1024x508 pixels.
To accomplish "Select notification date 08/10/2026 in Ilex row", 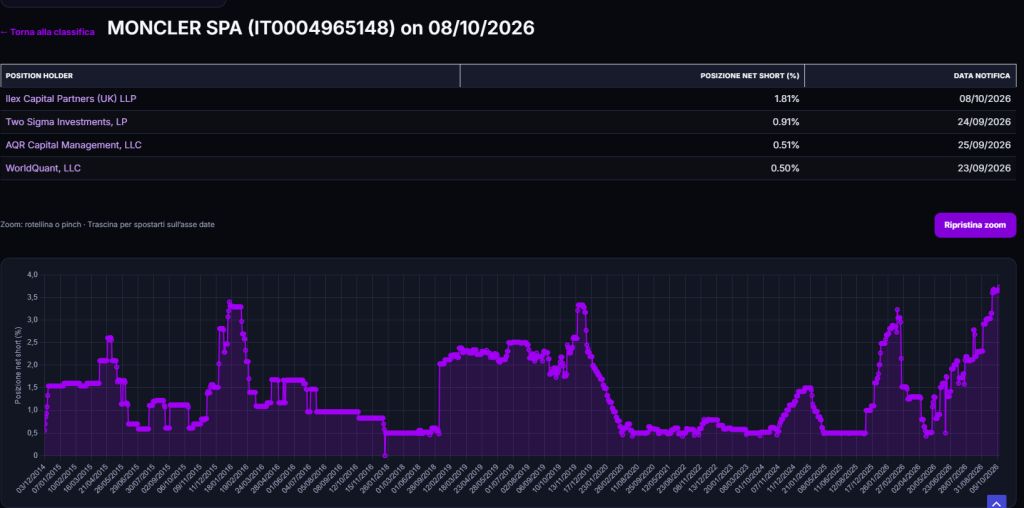I will coord(986,99).
